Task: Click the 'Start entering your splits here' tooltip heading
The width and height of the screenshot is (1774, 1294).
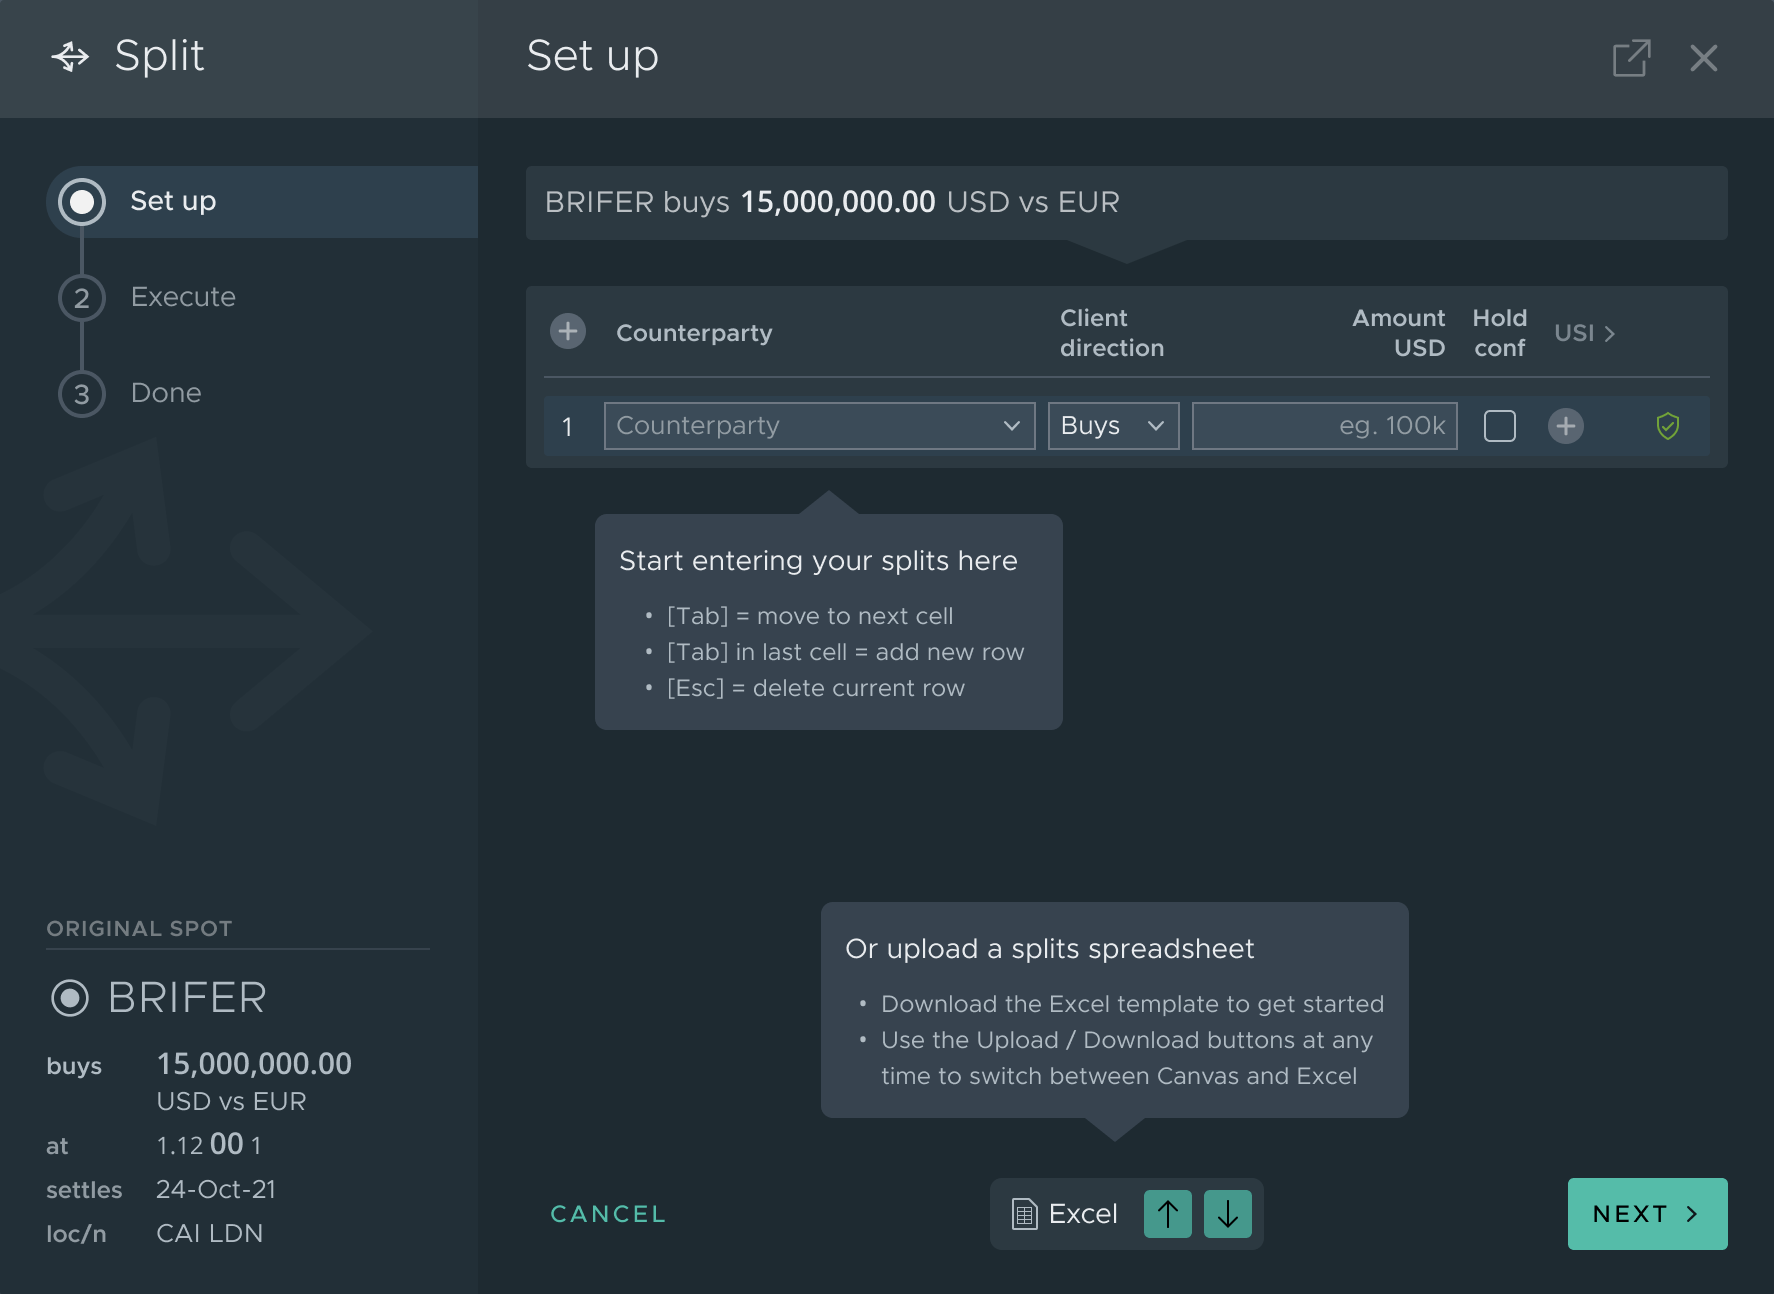Action: 818,561
